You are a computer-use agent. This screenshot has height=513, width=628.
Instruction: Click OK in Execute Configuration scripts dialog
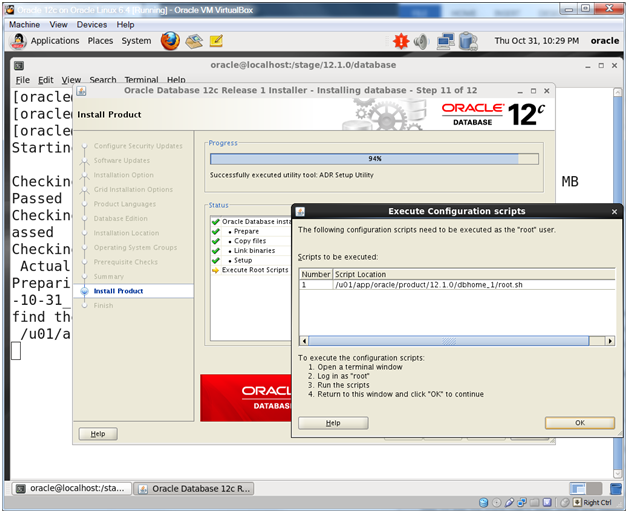(x=579, y=423)
